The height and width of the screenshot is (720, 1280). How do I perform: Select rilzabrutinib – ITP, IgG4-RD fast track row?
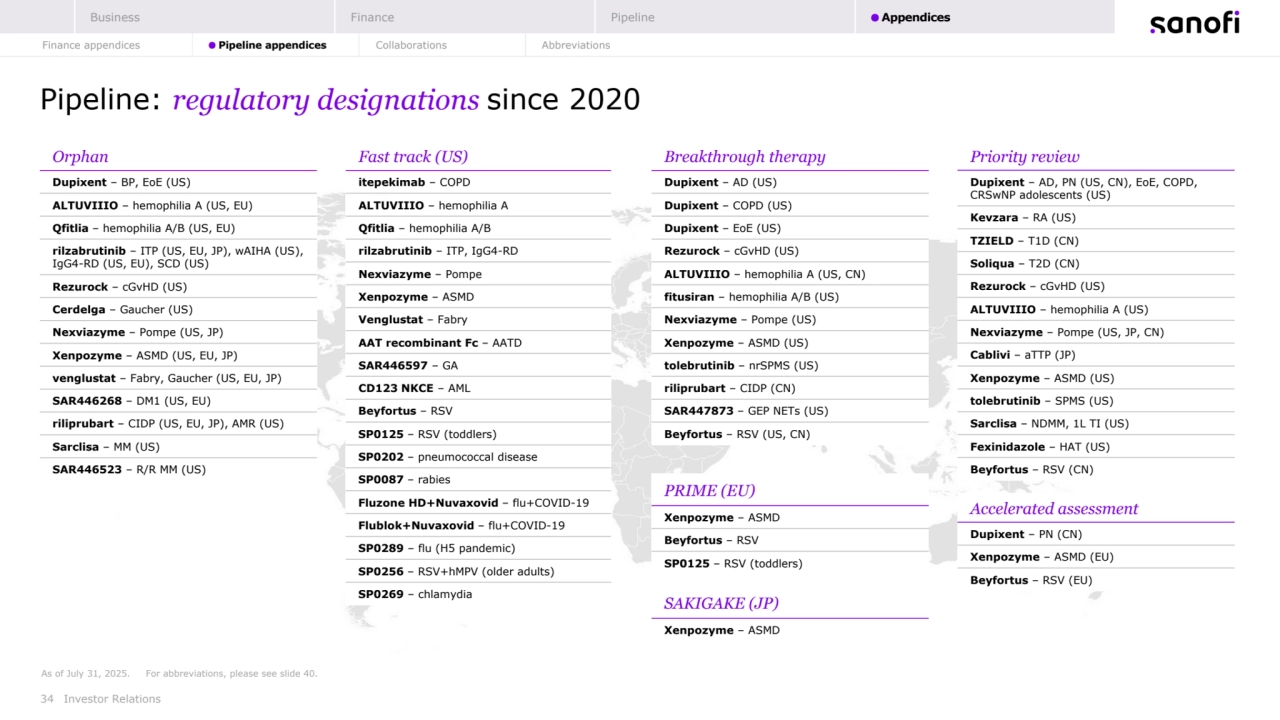478,251
